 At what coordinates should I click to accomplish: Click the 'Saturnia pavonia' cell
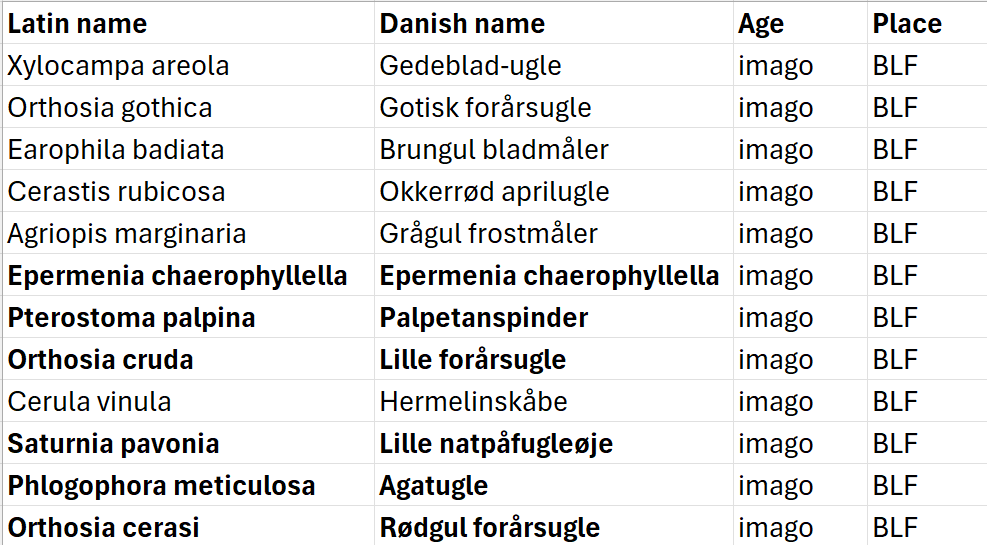(114, 444)
